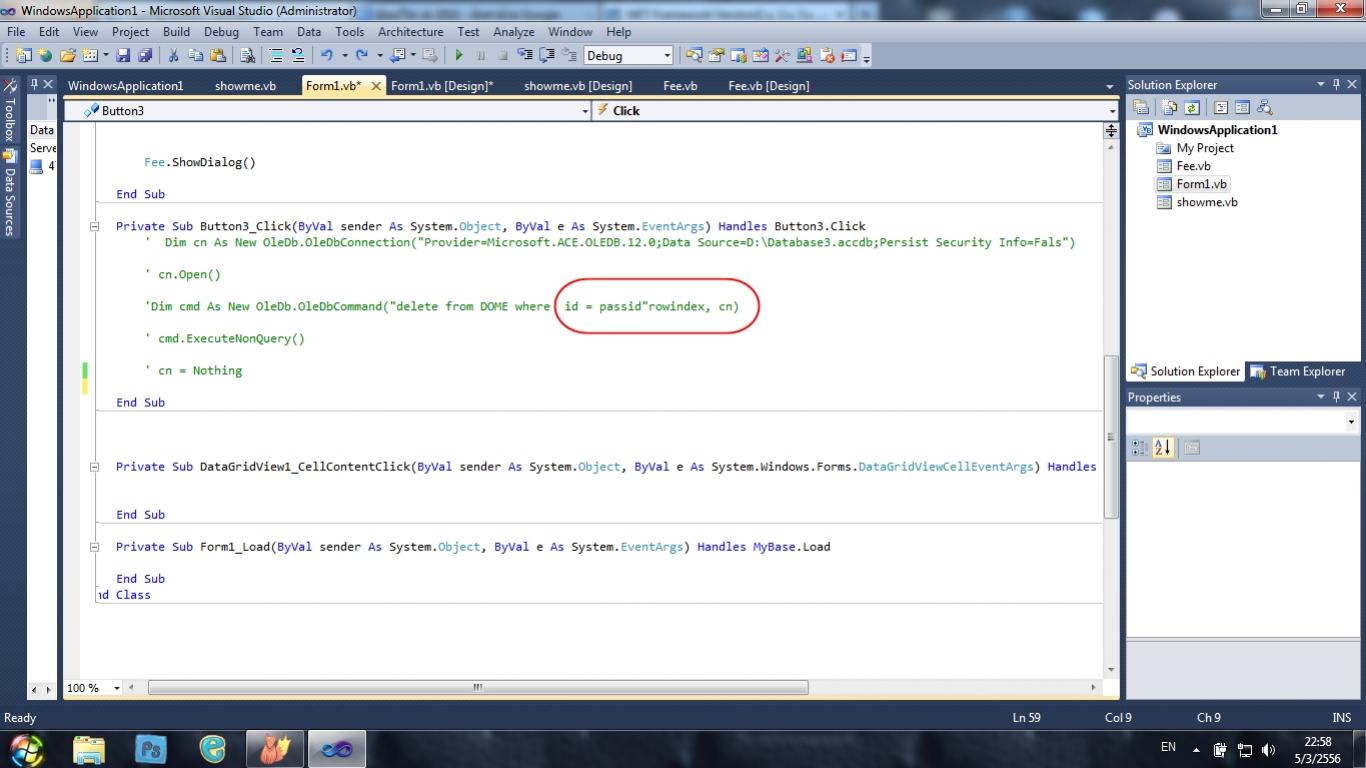Click the New Project toolbar icon
1366x768 pixels.
[23, 55]
